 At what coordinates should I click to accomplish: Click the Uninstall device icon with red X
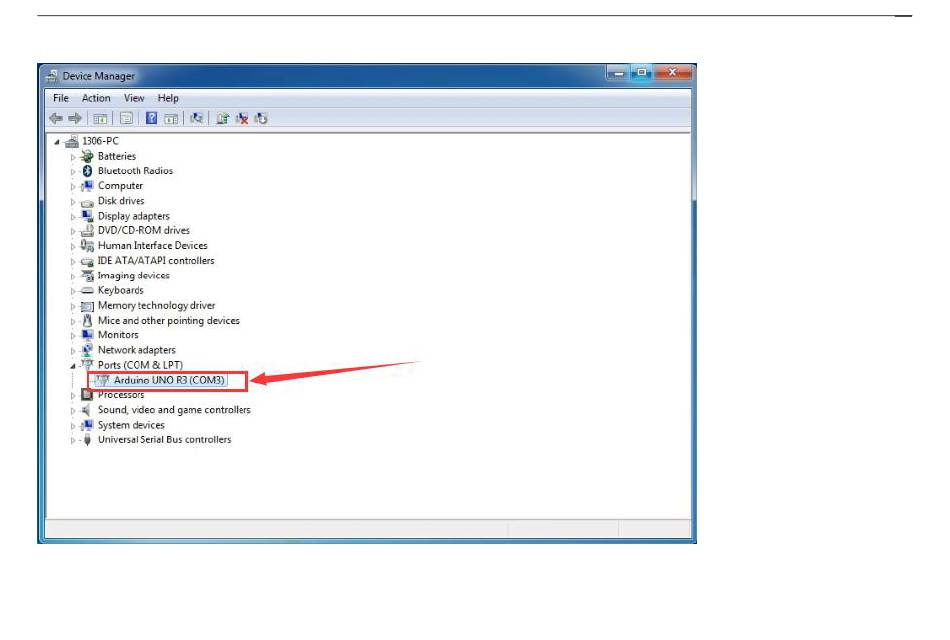click(242, 118)
